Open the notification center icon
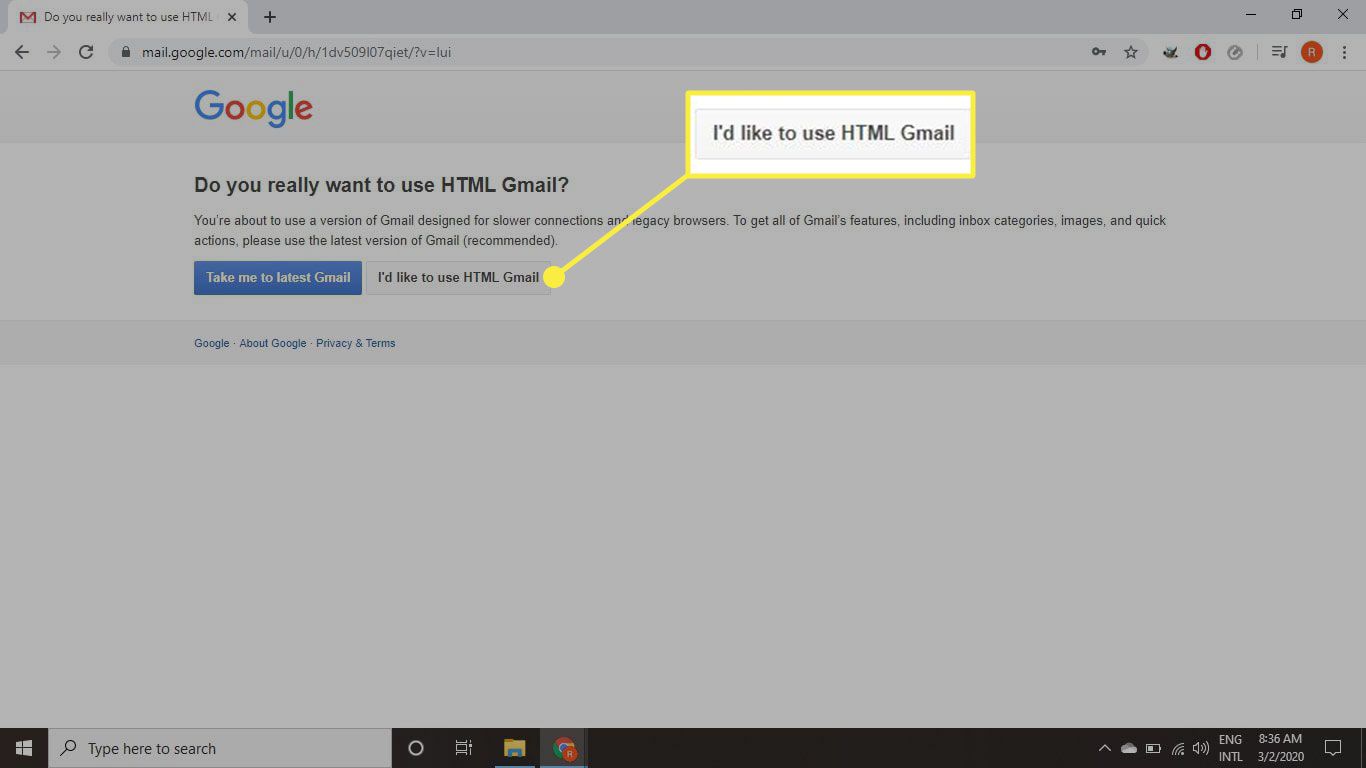The width and height of the screenshot is (1366, 768). pos(1332,748)
